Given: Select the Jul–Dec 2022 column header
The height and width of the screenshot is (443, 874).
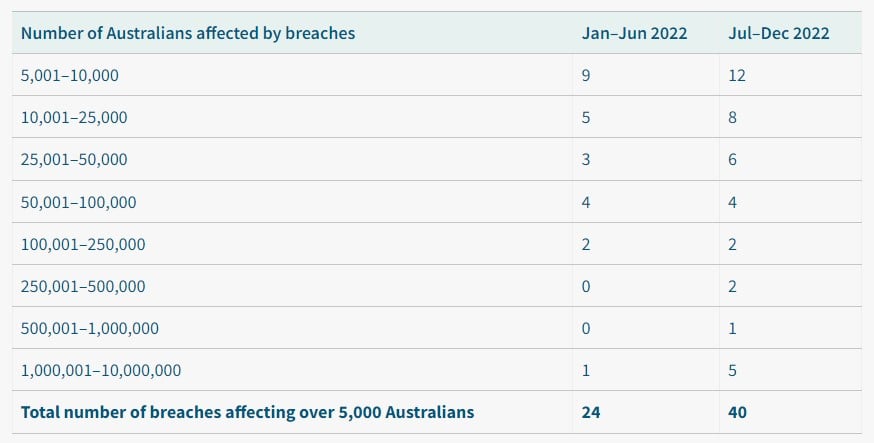Looking at the screenshot, I should tap(779, 33).
